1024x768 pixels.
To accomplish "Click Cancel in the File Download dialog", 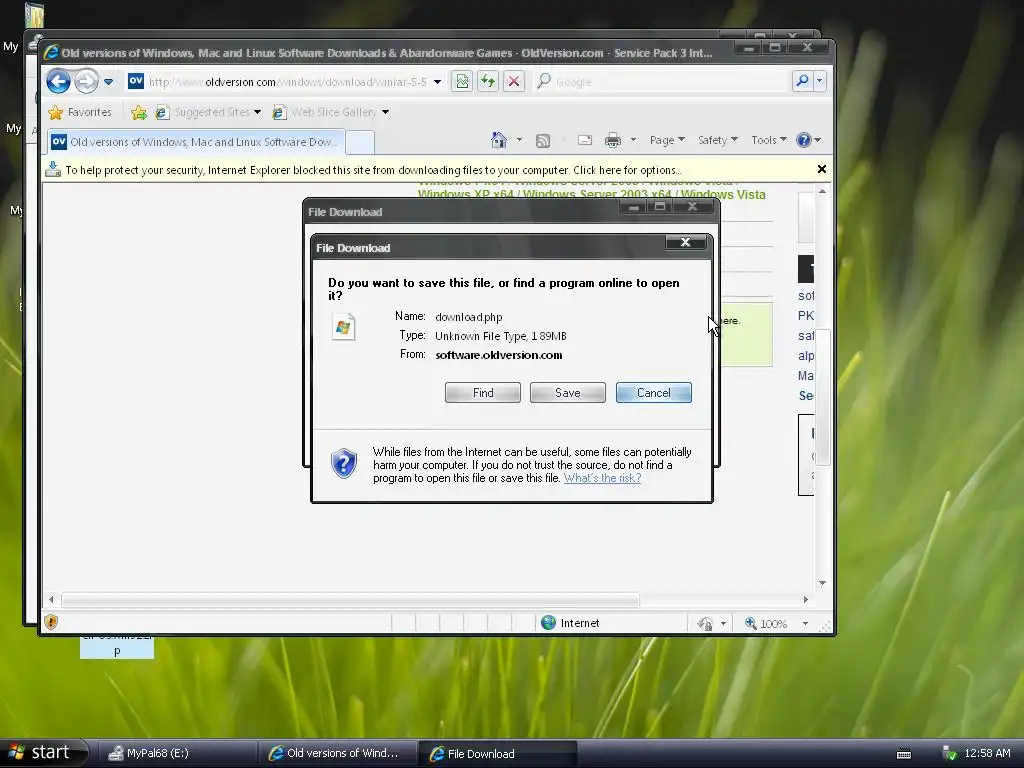I will click(654, 392).
